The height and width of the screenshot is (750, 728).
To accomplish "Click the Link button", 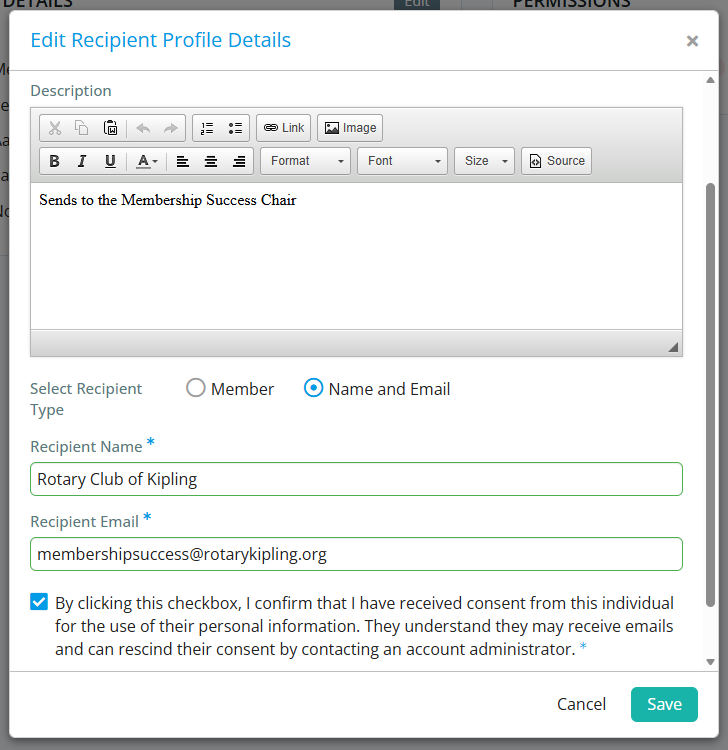I will point(284,128).
